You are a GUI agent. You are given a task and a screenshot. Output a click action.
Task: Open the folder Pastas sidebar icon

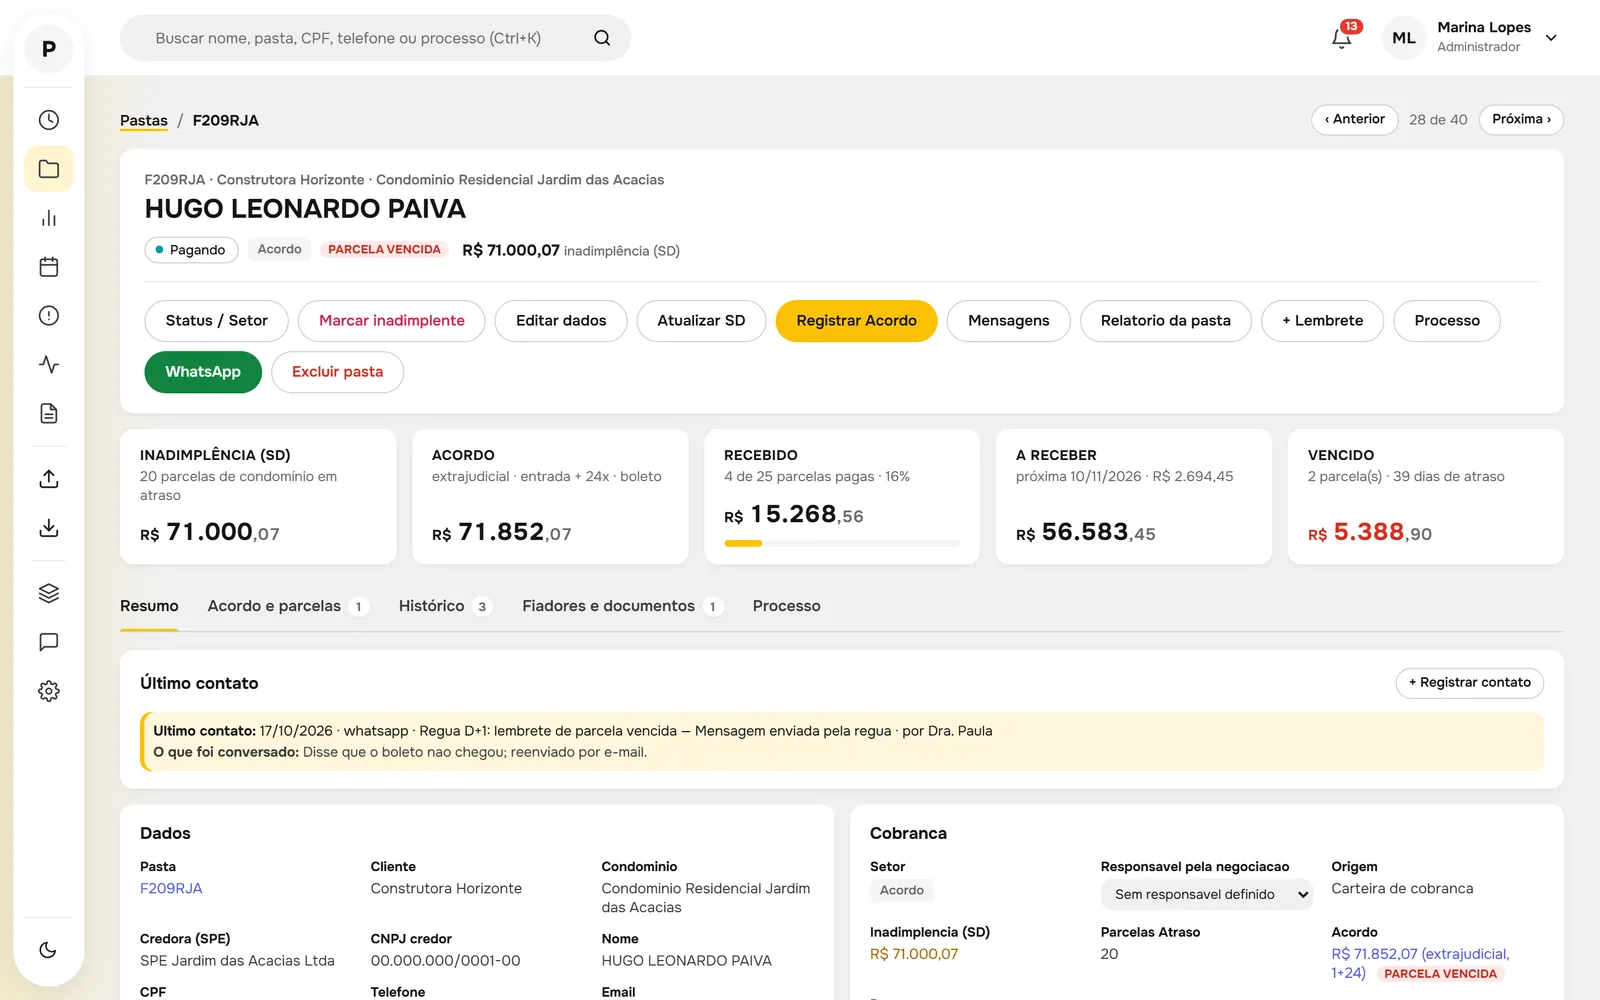pyautogui.click(x=48, y=169)
